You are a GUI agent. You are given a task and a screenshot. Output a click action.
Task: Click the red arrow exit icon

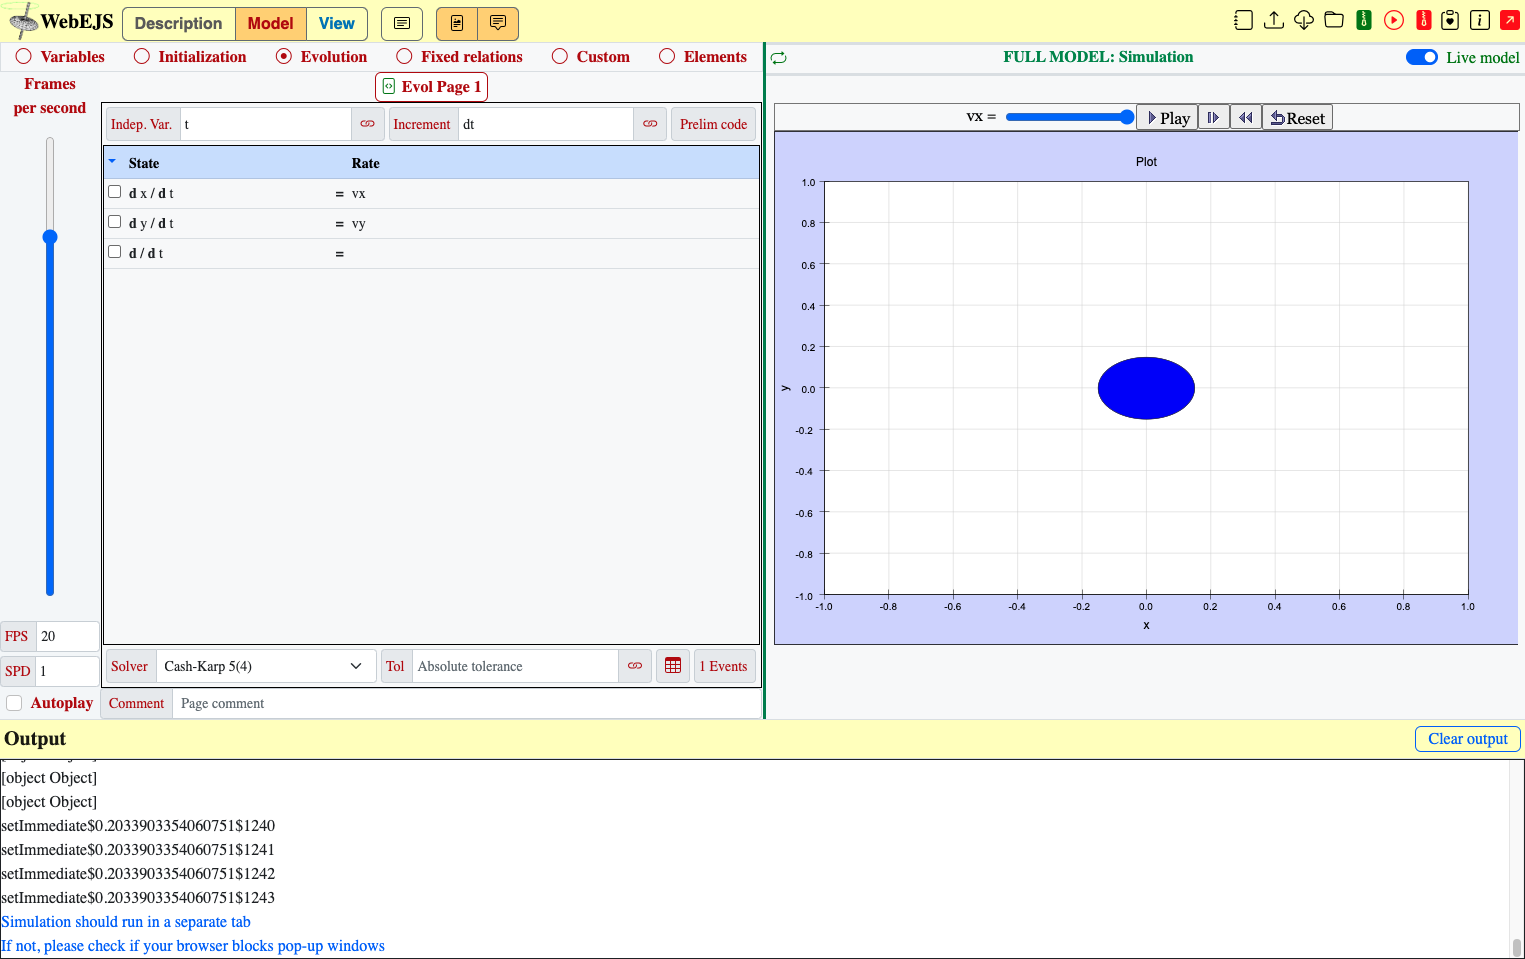(x=1510, y=20)
